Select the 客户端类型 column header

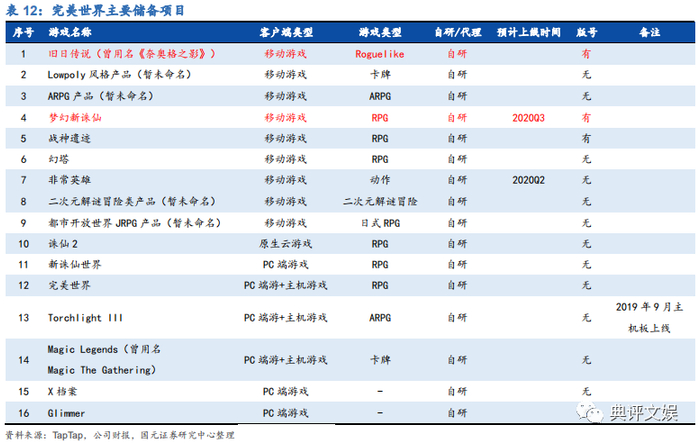(286, 32)
